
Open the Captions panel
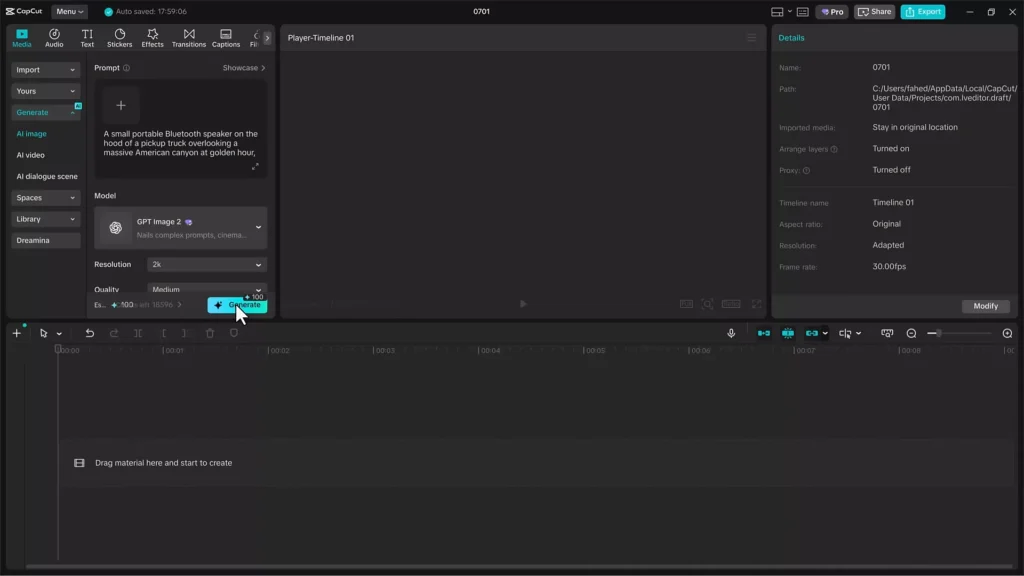pyautogui.click(x=226, y=38)
